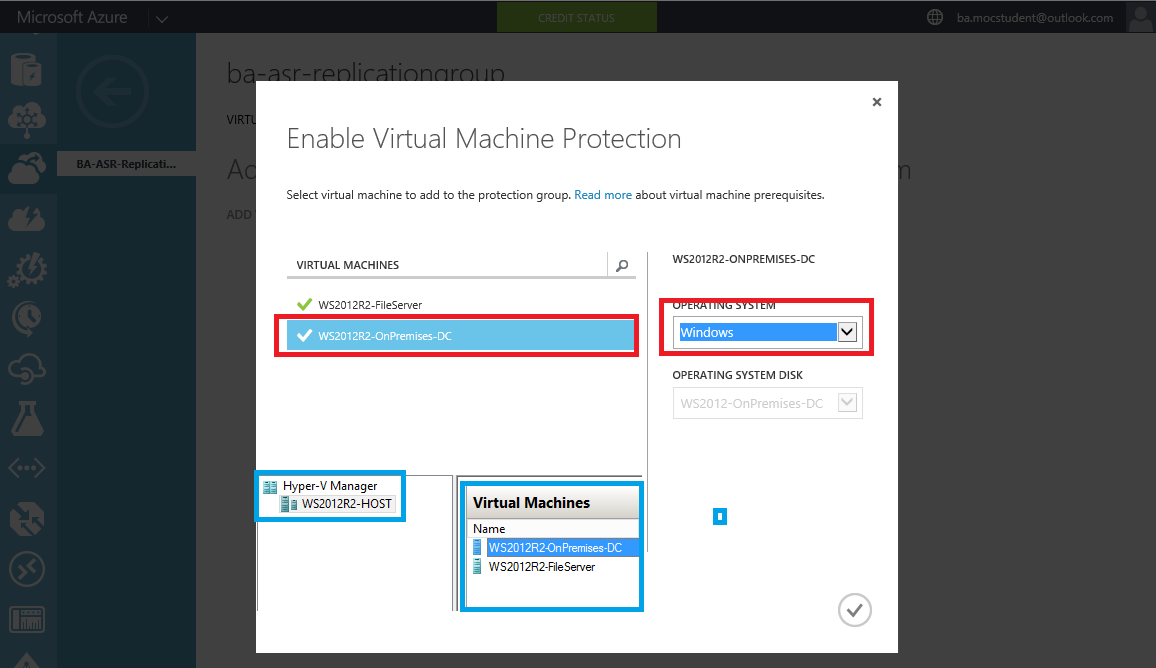The width and height of the screenshot is (1156, 668).
Task: Open the user account avatar
Action: (x=1141, y=18)
